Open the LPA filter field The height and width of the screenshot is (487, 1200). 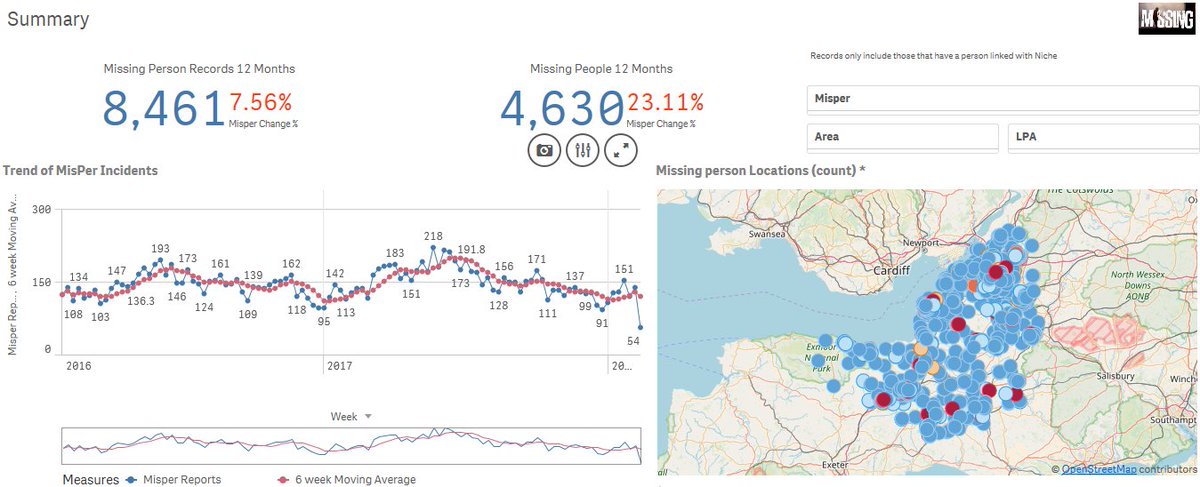coord(1103,137)
